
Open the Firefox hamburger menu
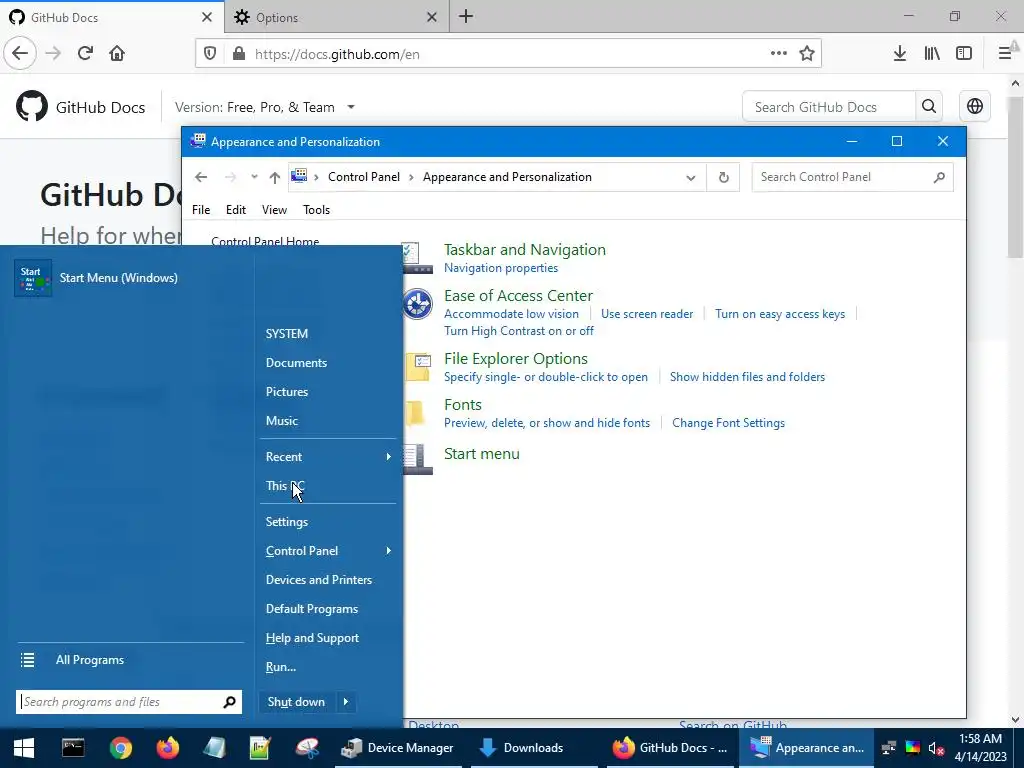(x=1005, y=54)
